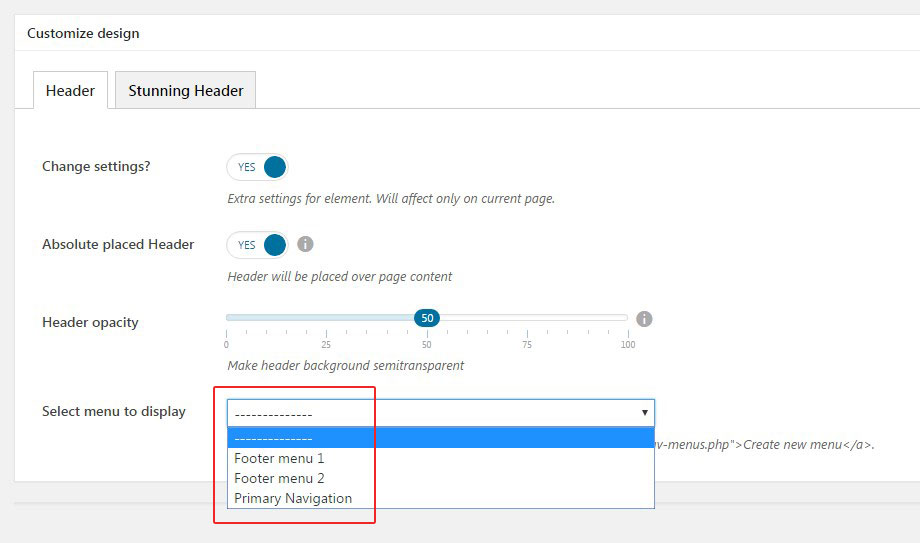920x543 pixels.
Task: Click info icon next to Header opacity slider
Action: (x=644, y=319)
